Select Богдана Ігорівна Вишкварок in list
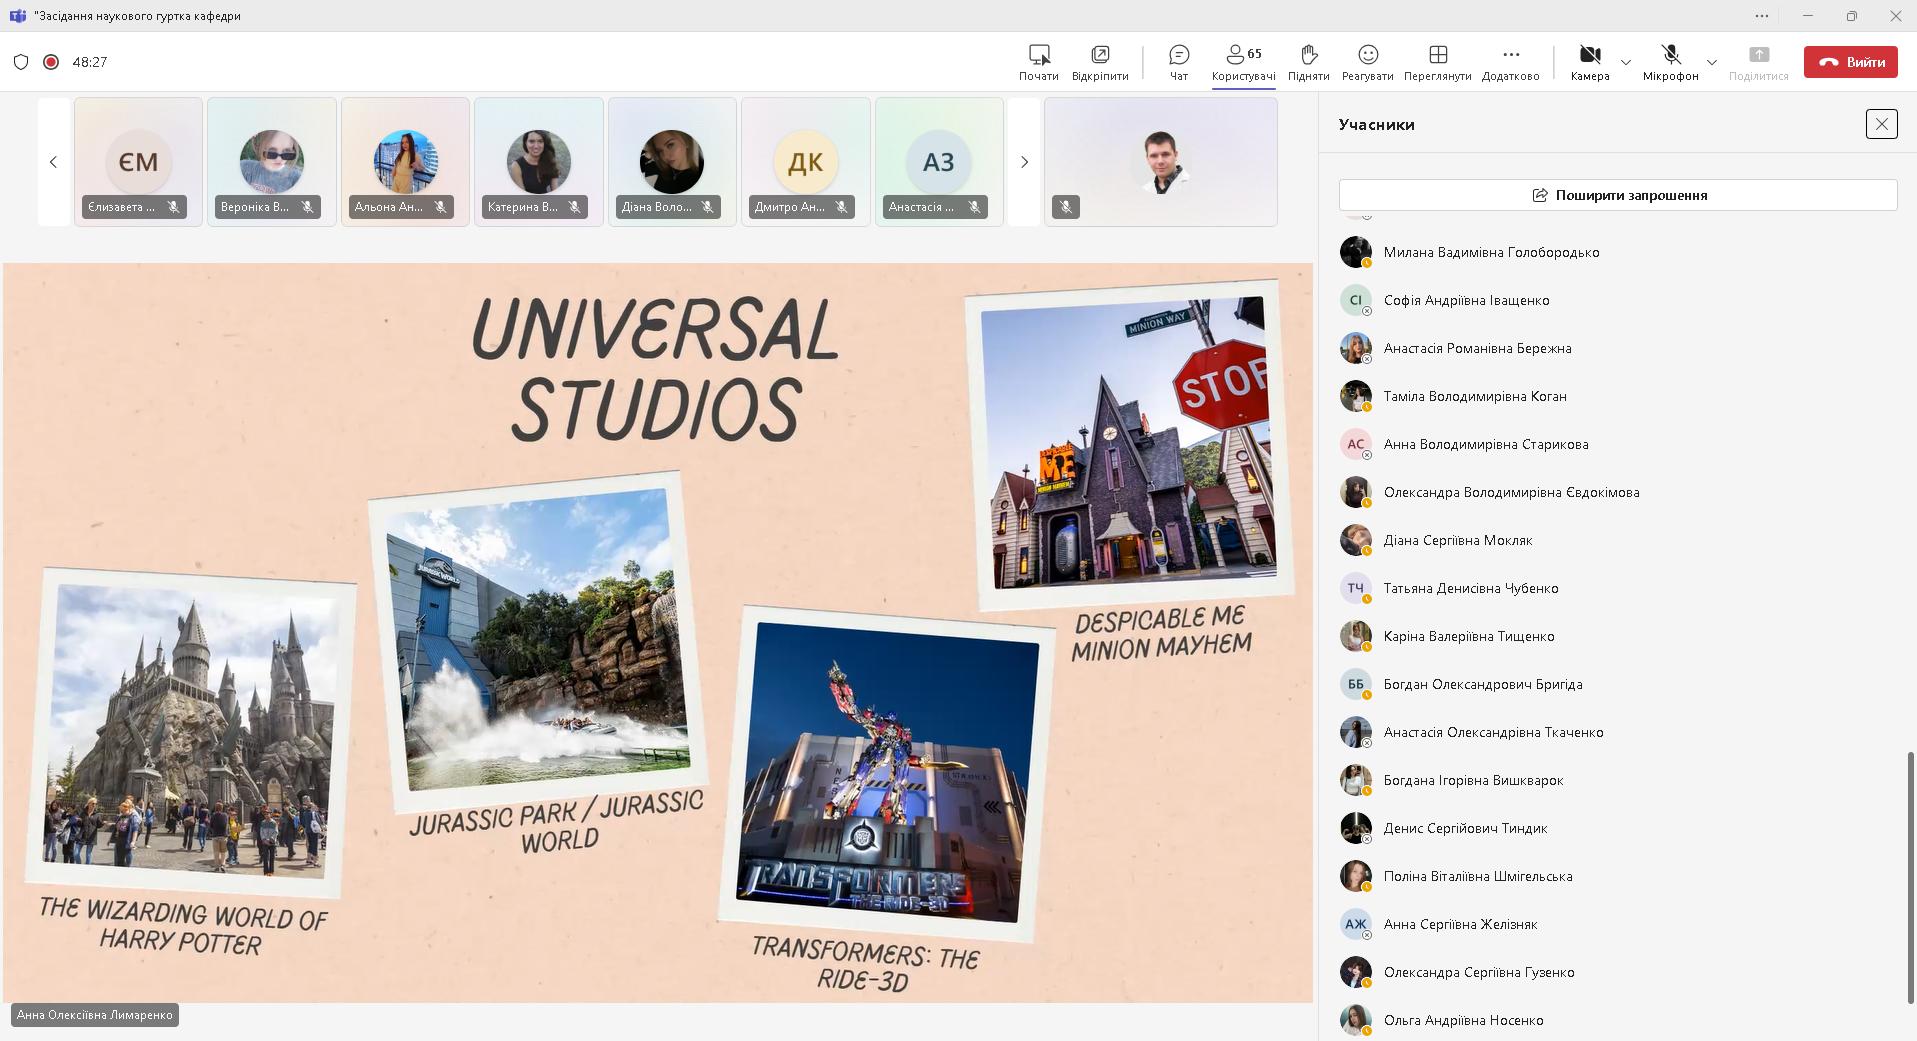 tap(1618, 780)
